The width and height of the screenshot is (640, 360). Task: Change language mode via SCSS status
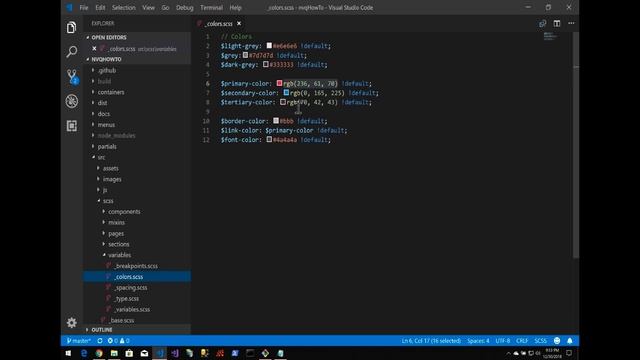pyautogui.click(x=540, y=341)
